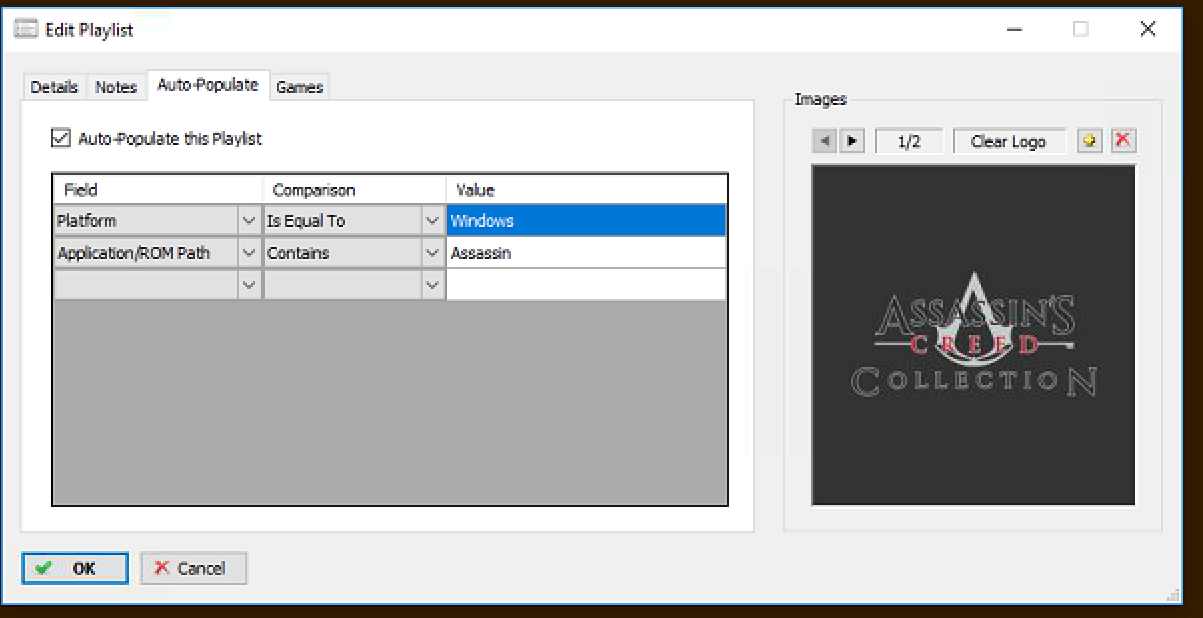
Task: Click the Windows value cell
Action: [586, 221]
